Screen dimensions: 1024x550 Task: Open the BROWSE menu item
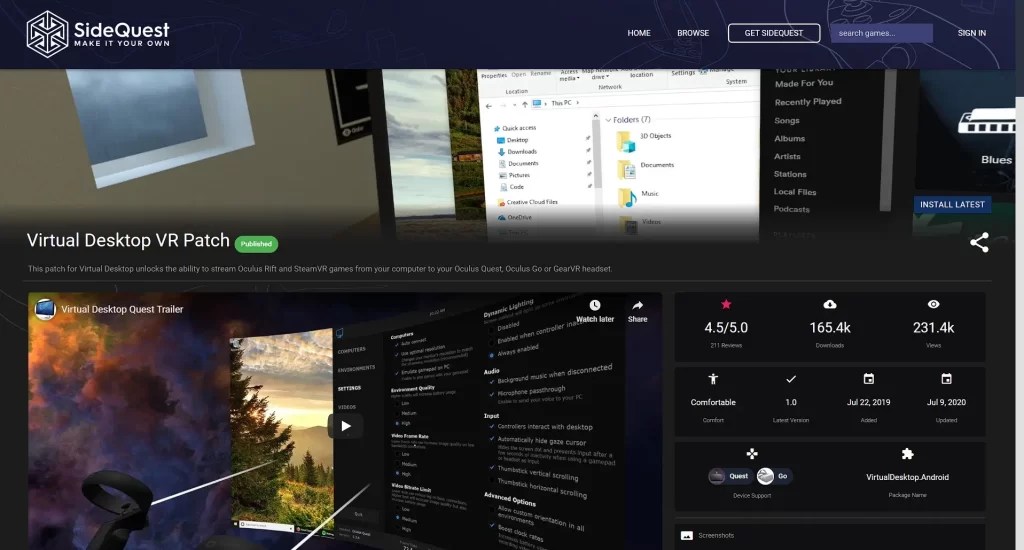point(693,33)
